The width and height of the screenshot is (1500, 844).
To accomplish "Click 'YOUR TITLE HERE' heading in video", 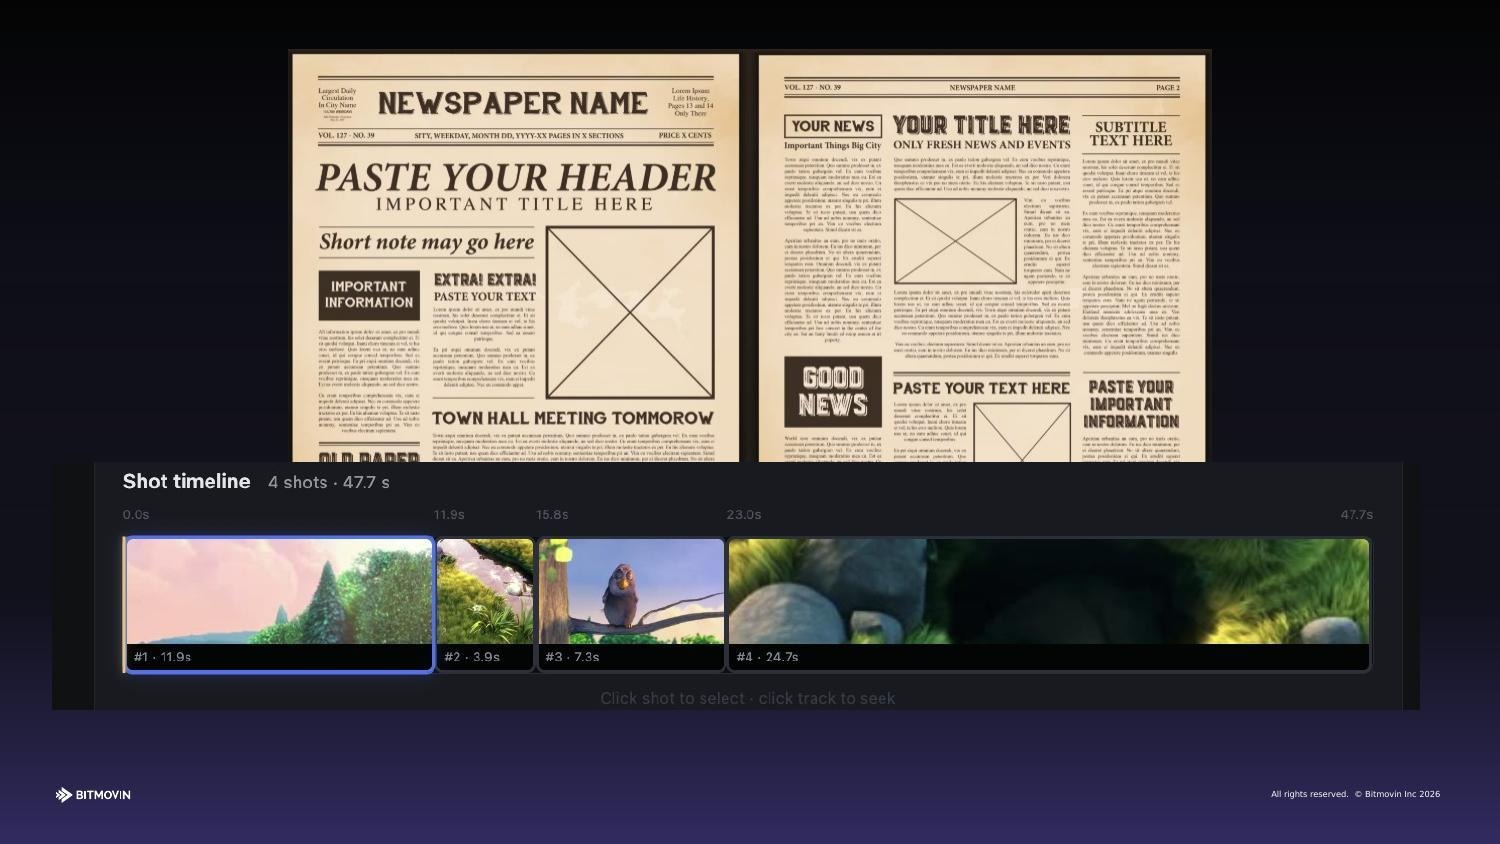I will pyautogui.click(x=981, y=125).
